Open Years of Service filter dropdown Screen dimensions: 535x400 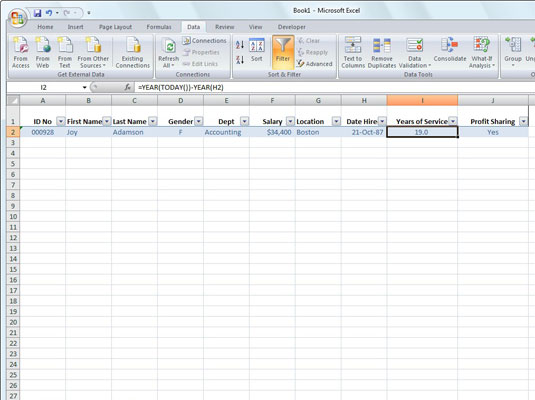(x=453, y=121)
